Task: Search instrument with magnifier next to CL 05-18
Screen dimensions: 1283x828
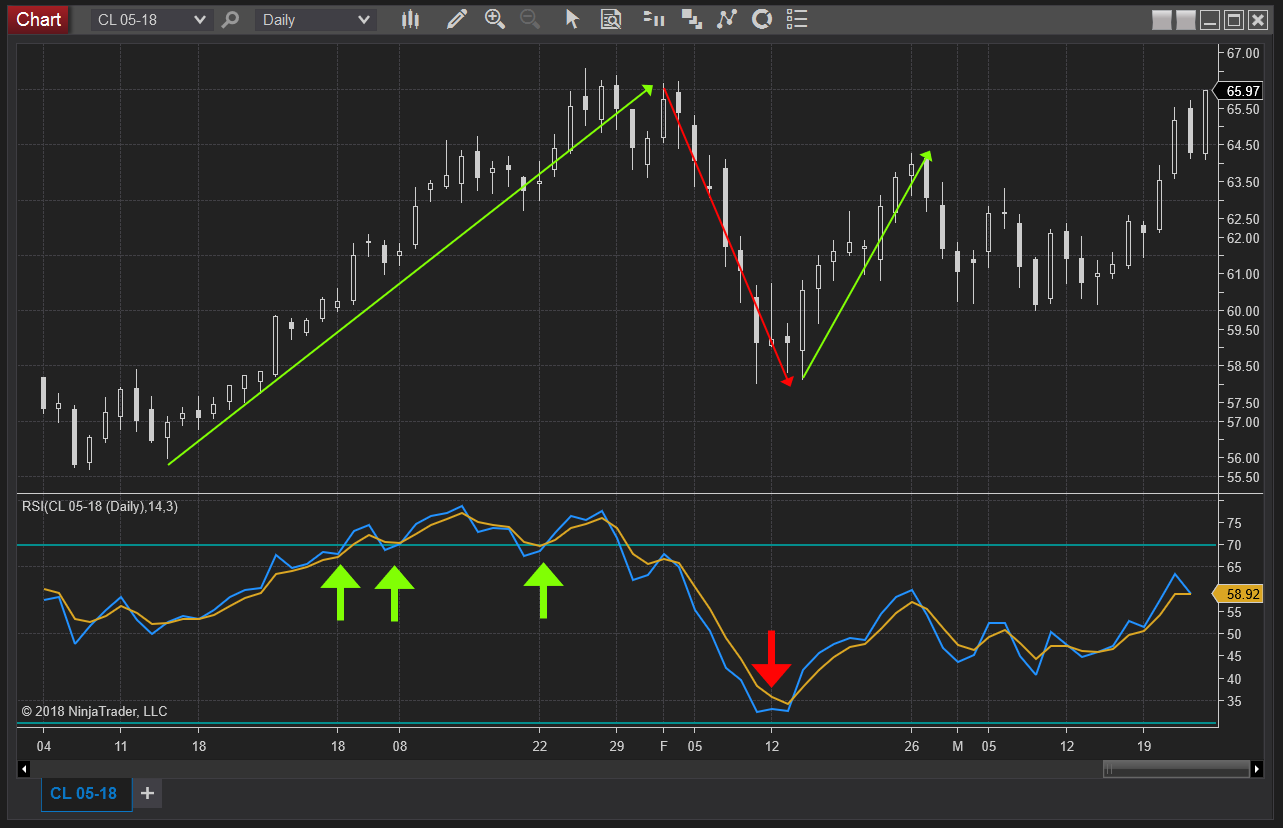Action: (231, 19)
